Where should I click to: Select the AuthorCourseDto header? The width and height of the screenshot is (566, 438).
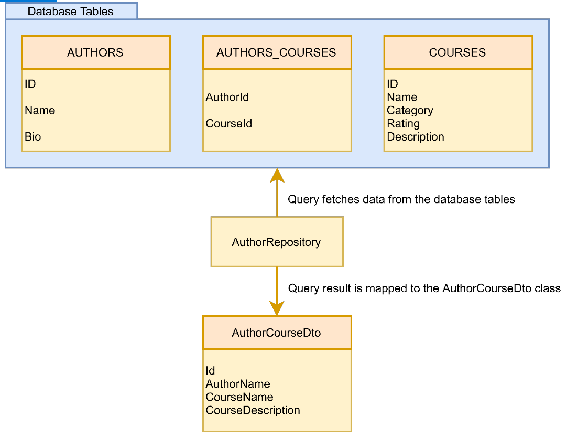(277, 333)
